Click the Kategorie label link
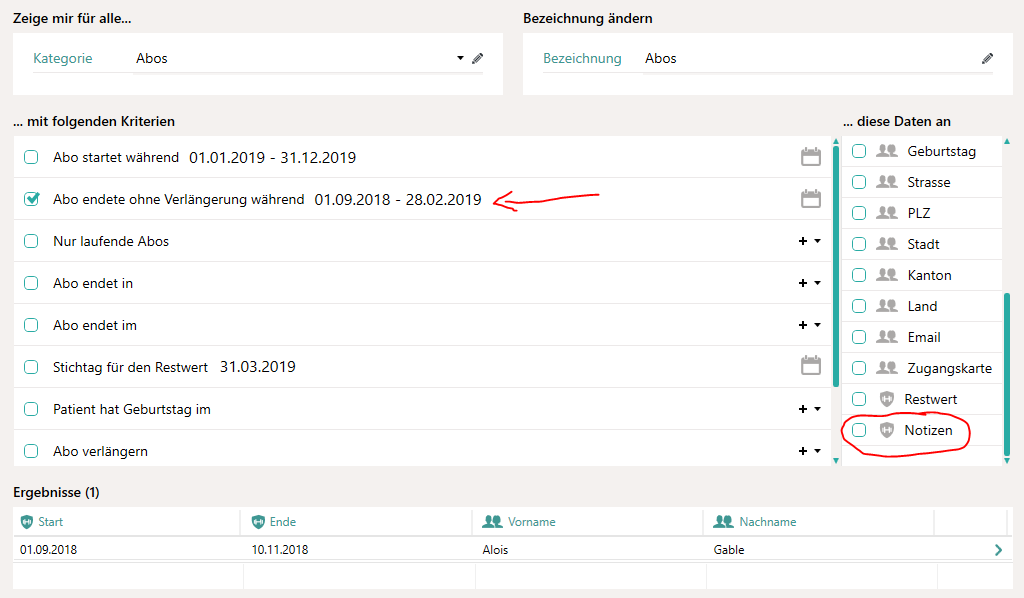 [x=63, y=58]
